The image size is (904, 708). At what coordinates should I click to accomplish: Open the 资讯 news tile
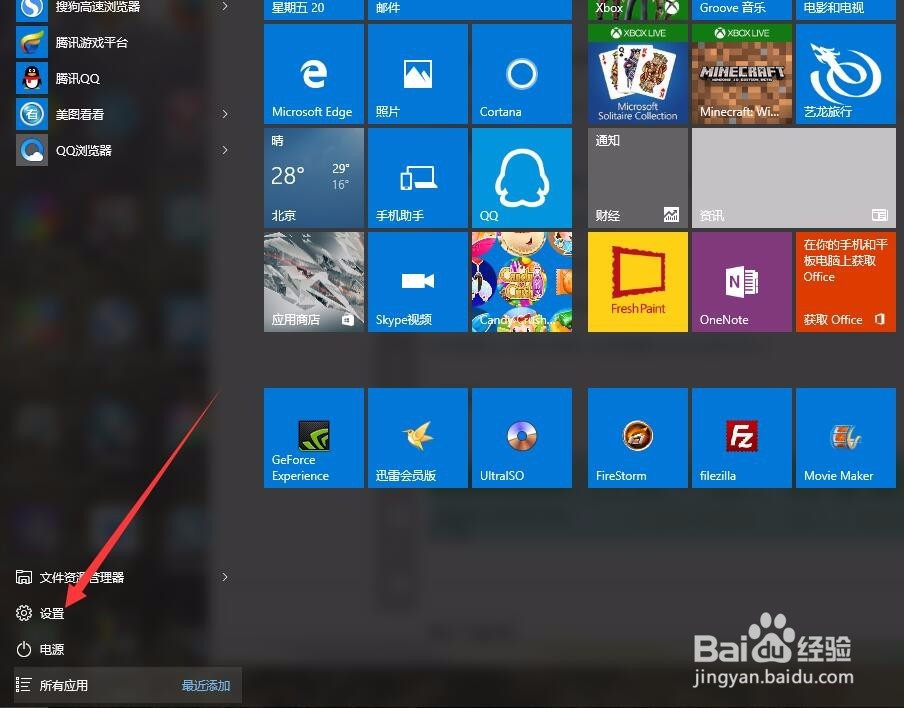pos(794,178)
